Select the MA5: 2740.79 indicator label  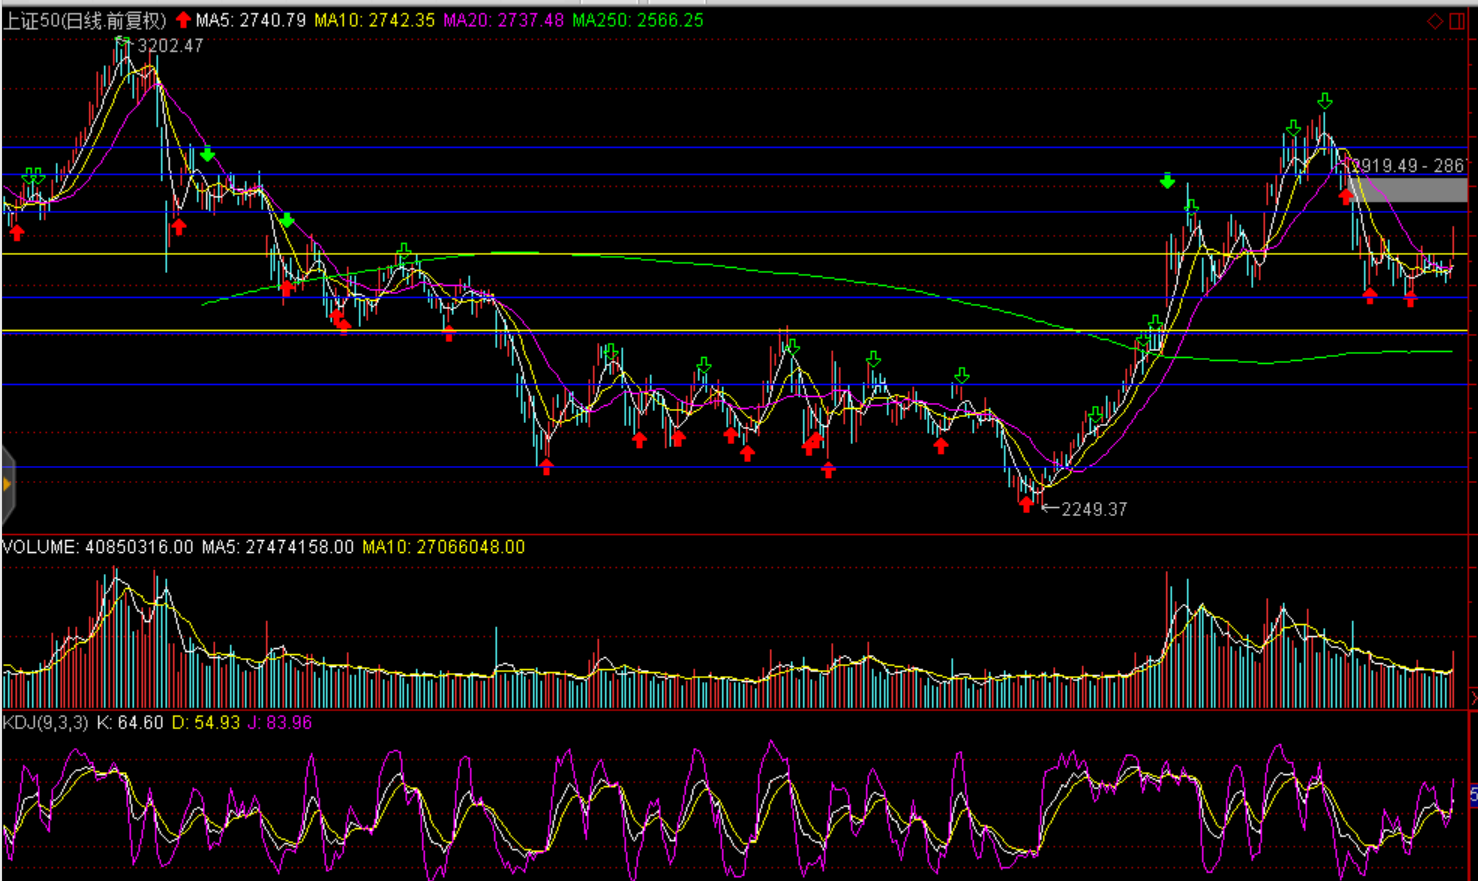251,20
